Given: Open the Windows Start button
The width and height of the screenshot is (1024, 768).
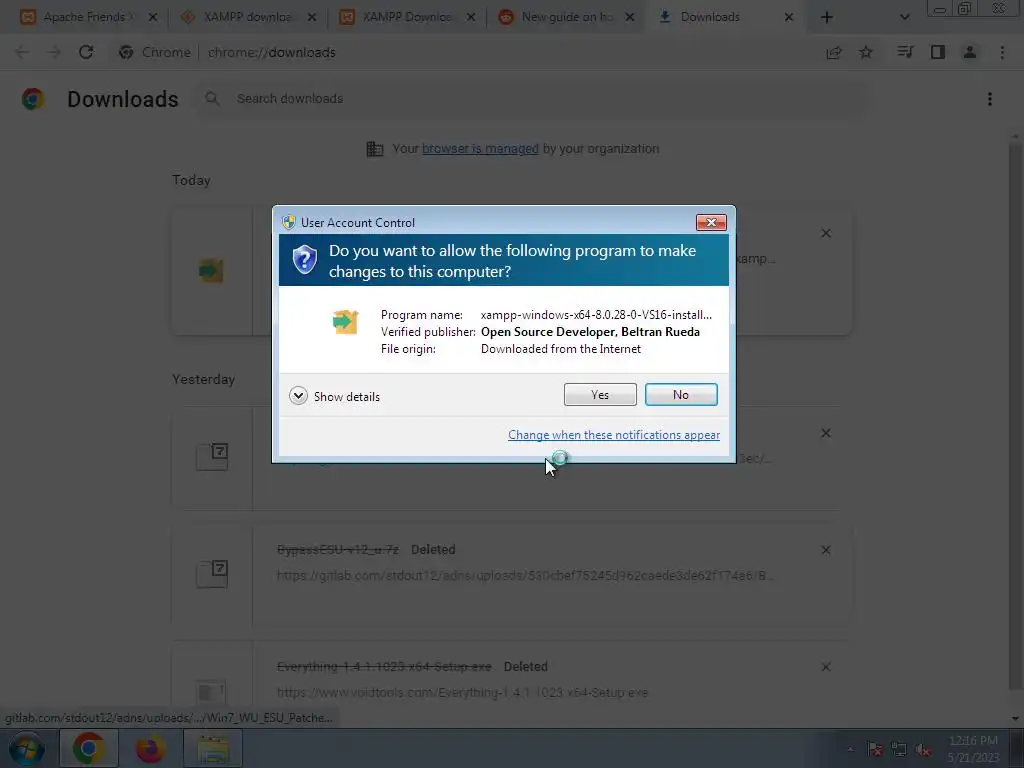Looking at the screenshot, I should click(x=26, y=748).
